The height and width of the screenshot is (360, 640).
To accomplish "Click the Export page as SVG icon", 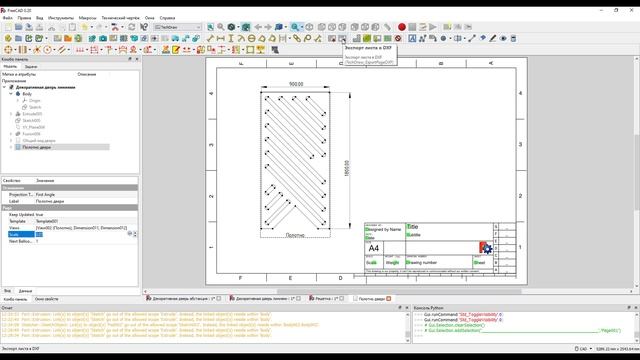I will (x=332, y=38).
